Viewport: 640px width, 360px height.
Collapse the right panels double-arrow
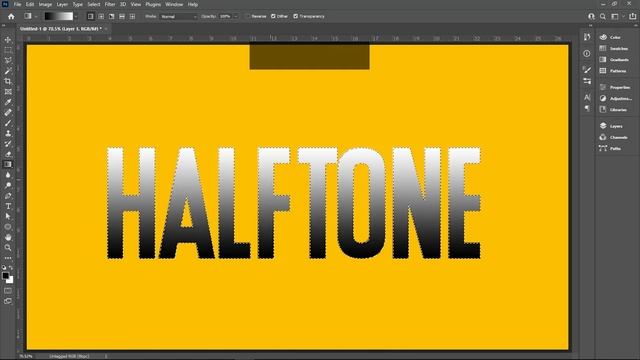(x=635, y=25)
